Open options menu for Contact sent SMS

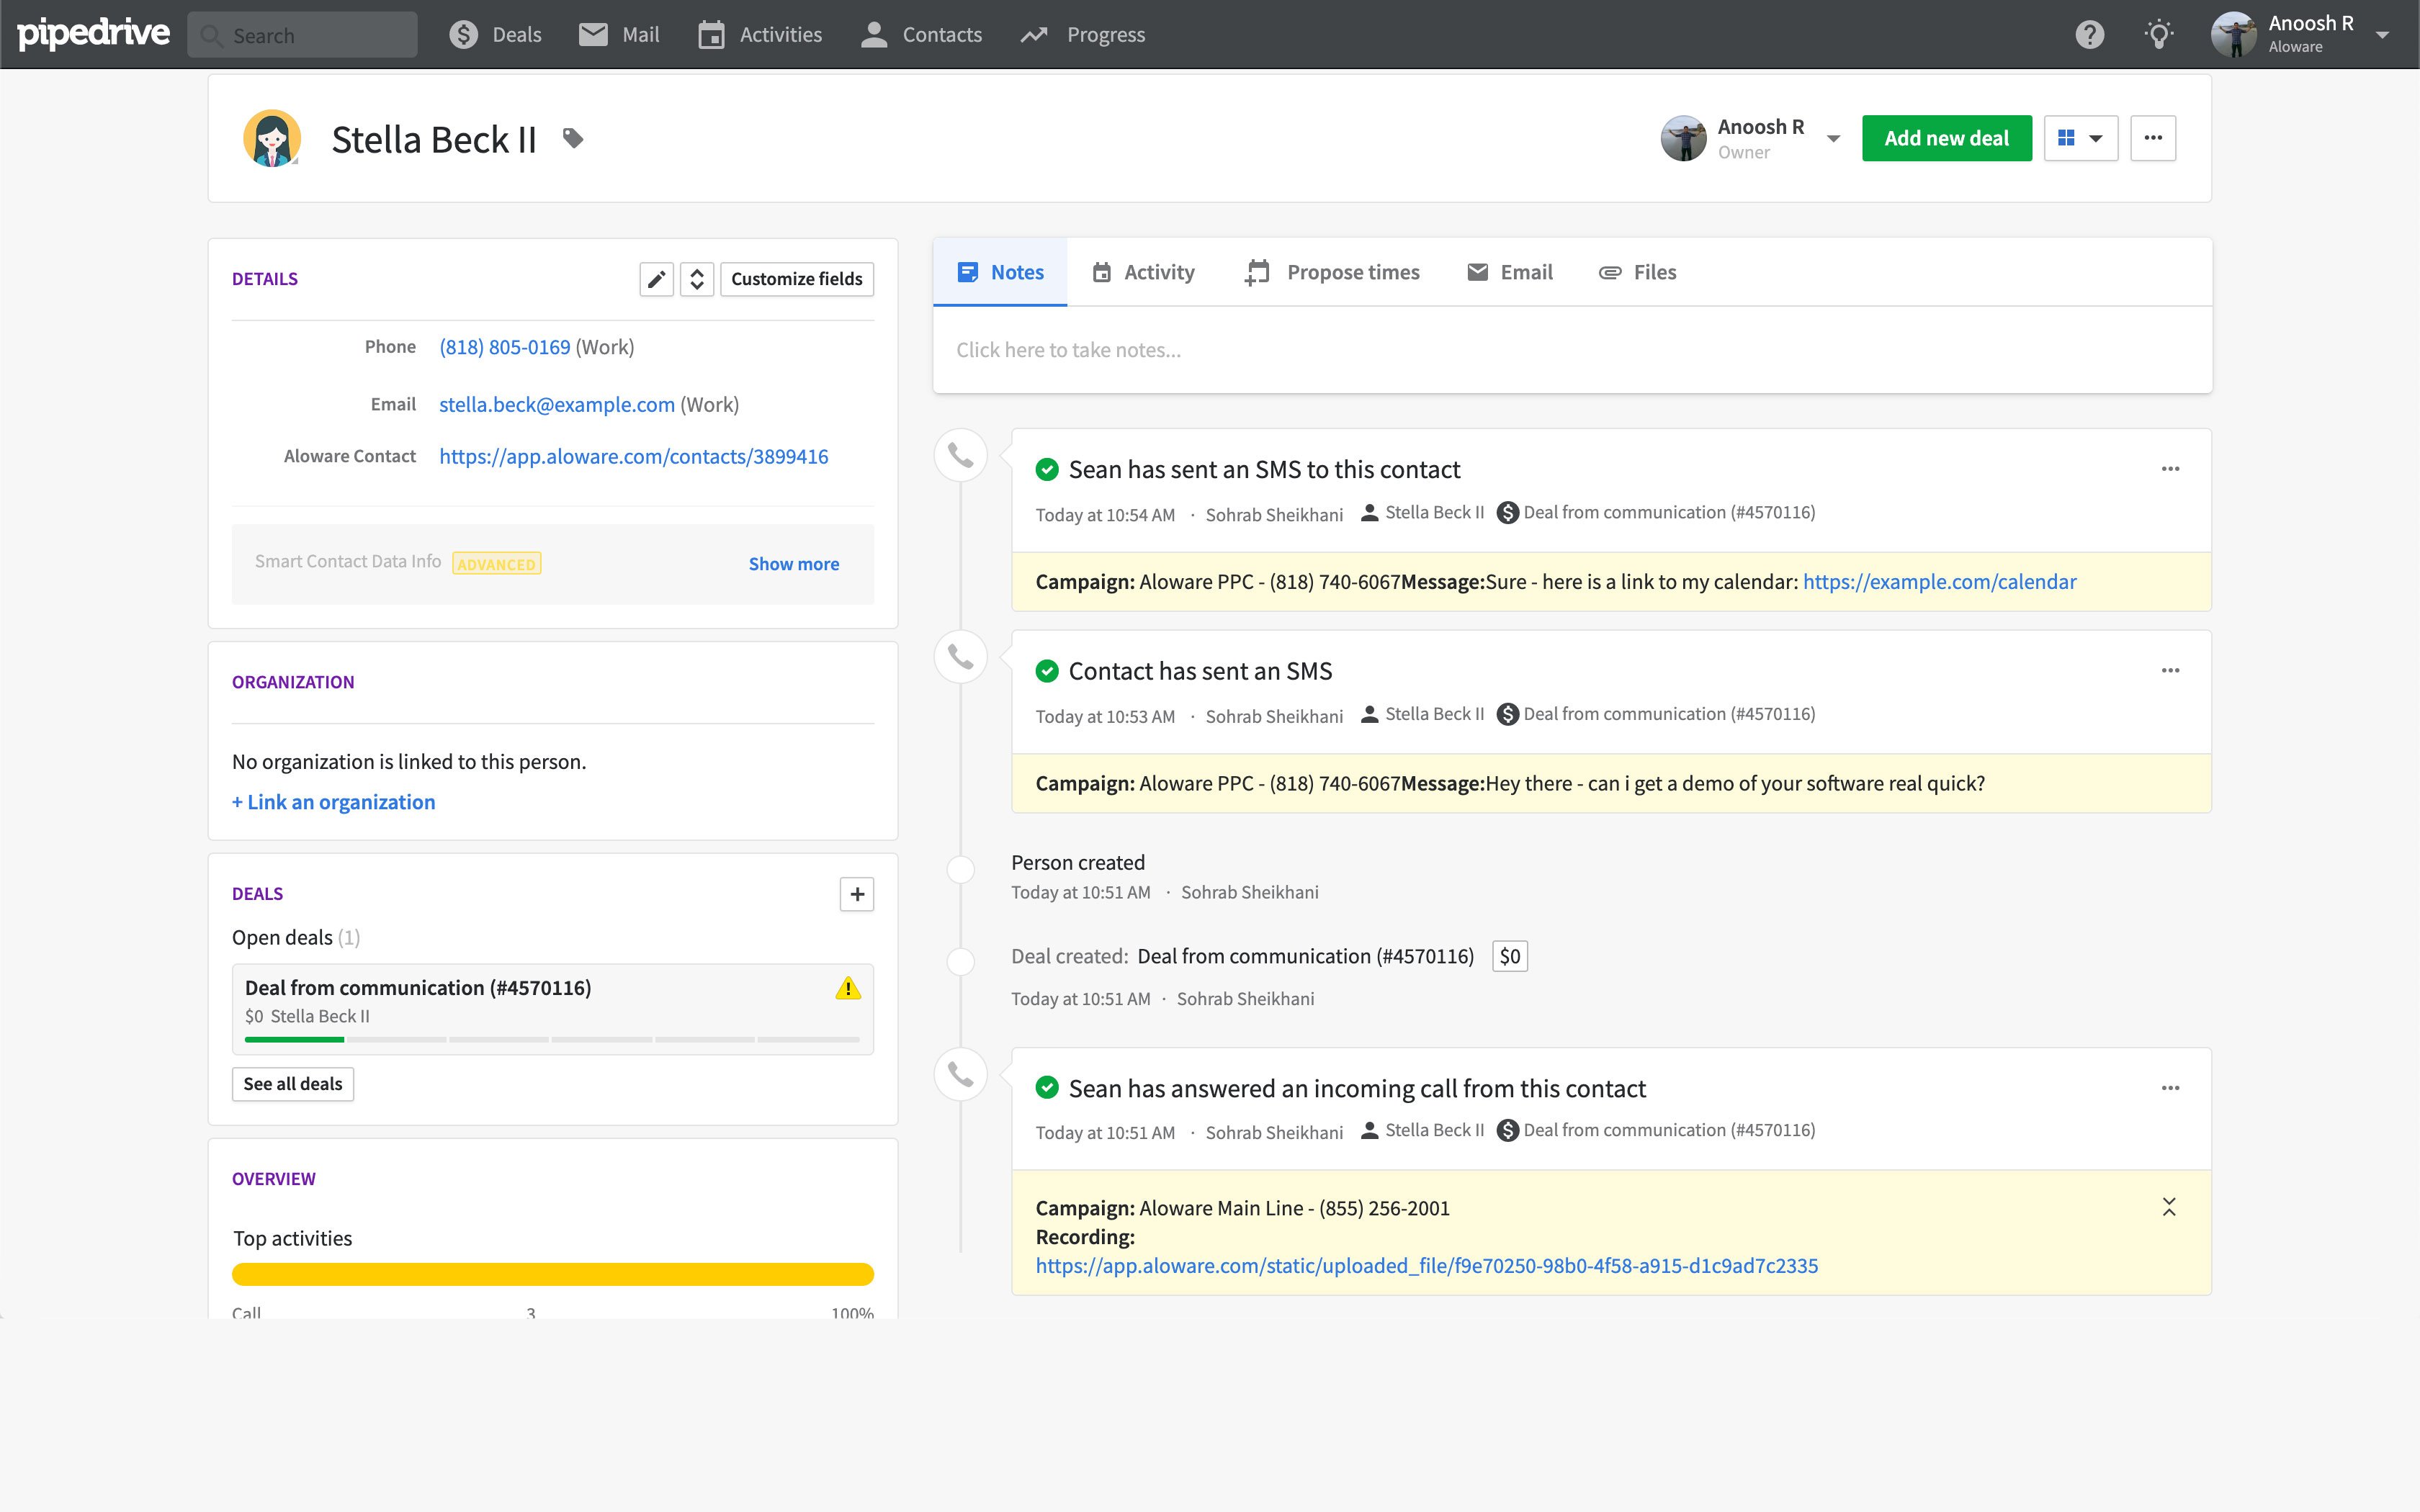[x=2170, y=671]
